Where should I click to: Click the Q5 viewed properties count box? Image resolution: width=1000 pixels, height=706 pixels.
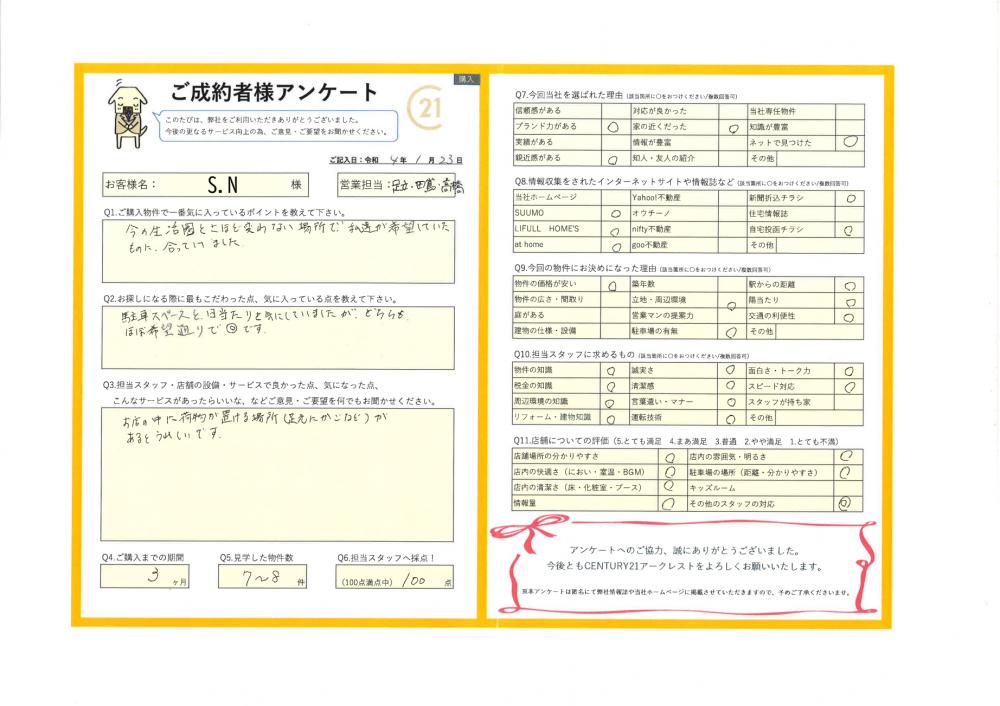pyautogui.click(x=264, y=577)
